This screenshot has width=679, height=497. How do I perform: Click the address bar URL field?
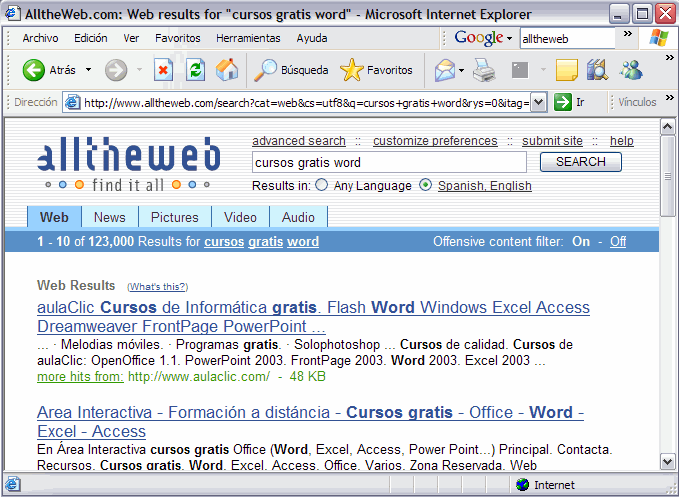(x=306, y=103)
